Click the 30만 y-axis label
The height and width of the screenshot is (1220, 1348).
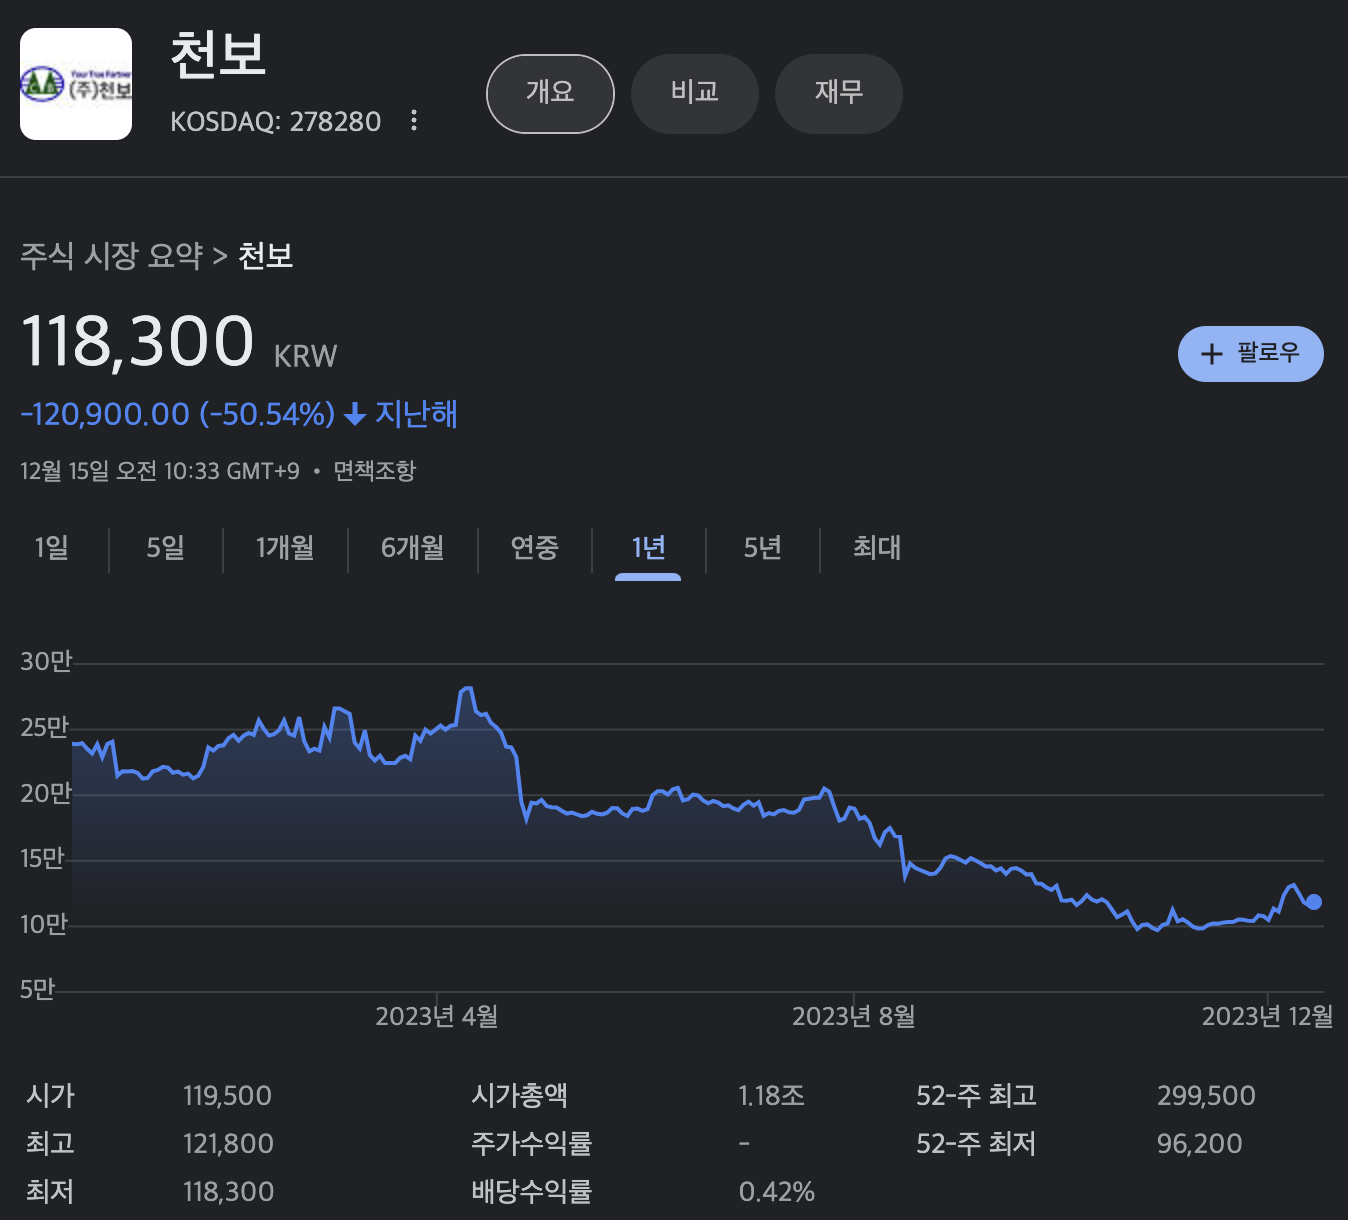pyautogui.click(x=46, y=662)
